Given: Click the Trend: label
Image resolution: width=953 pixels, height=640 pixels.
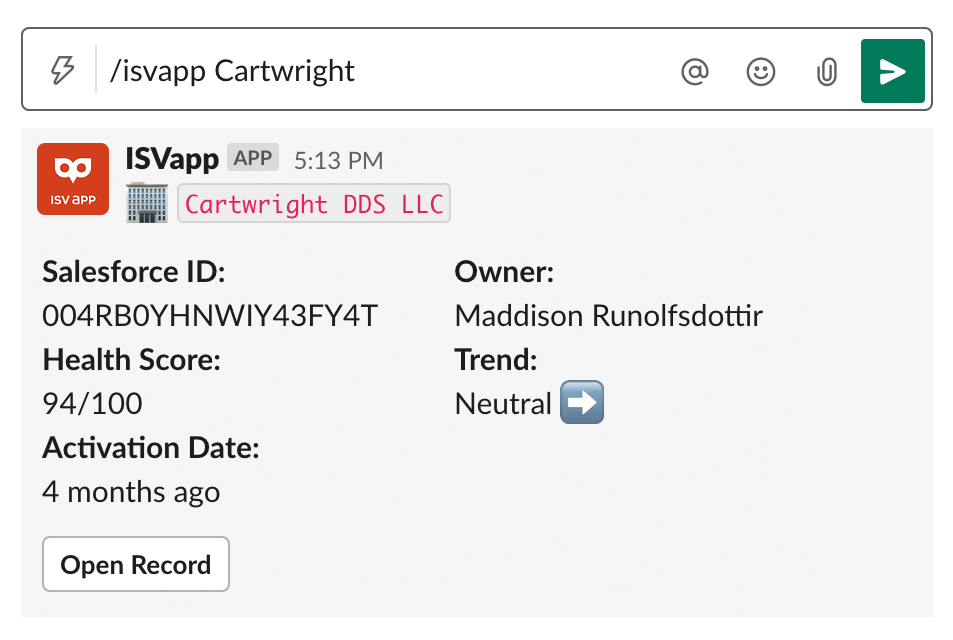Looking at the screenshot, I should coord(496,360).
